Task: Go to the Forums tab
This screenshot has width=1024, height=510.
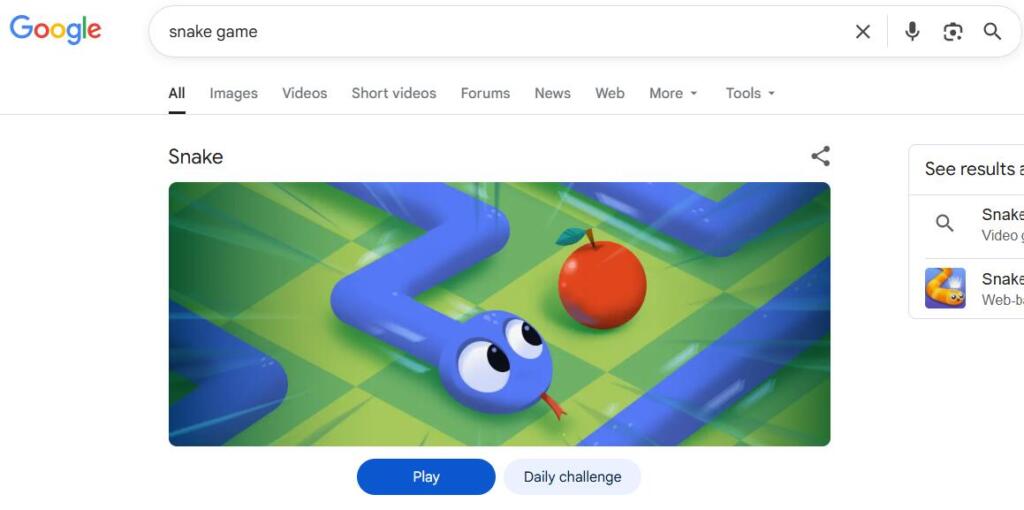Action: [485, 93]
